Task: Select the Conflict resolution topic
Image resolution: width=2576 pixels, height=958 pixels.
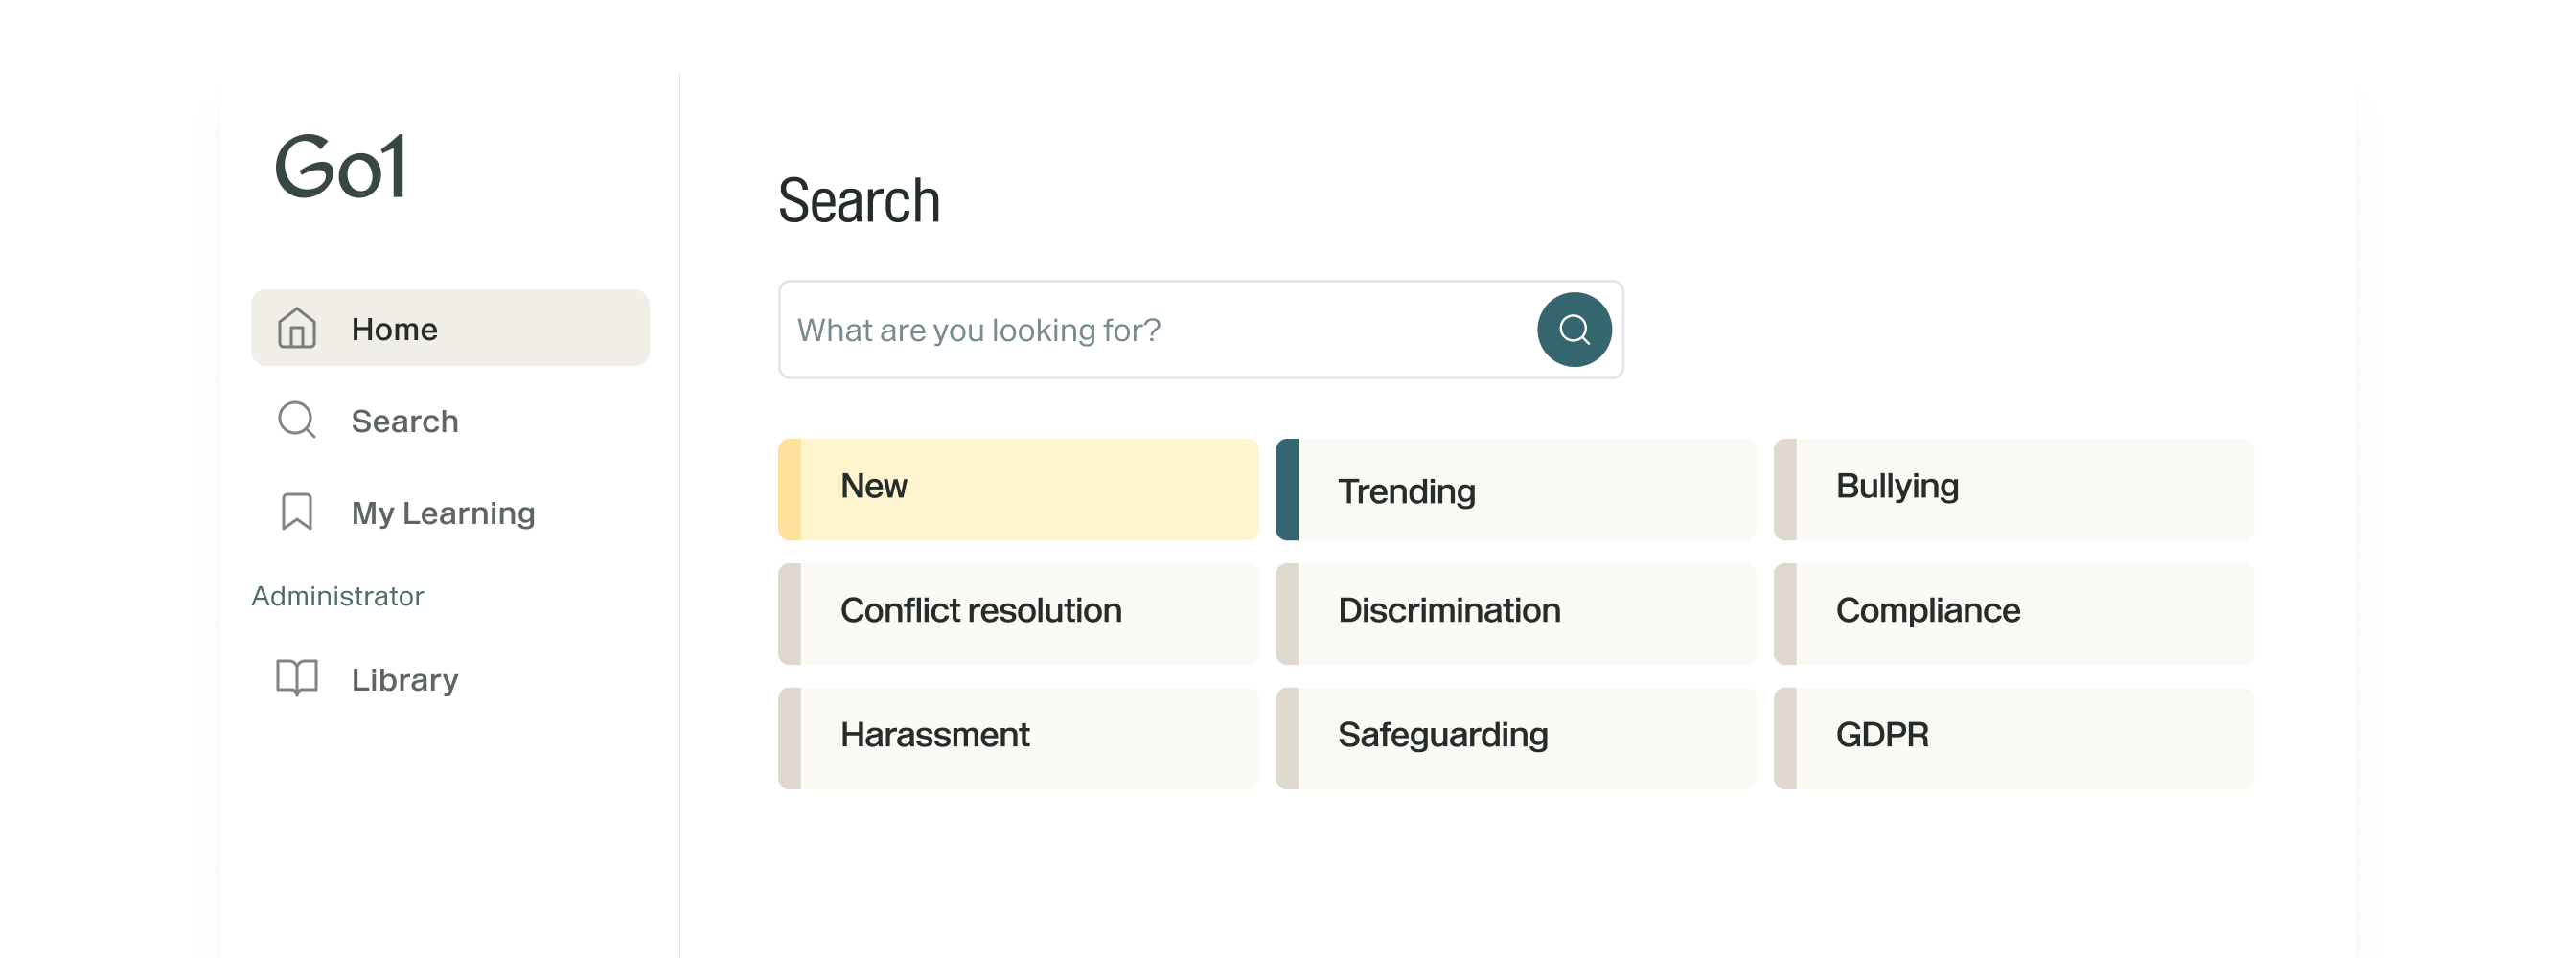Action: (1018, 613)
